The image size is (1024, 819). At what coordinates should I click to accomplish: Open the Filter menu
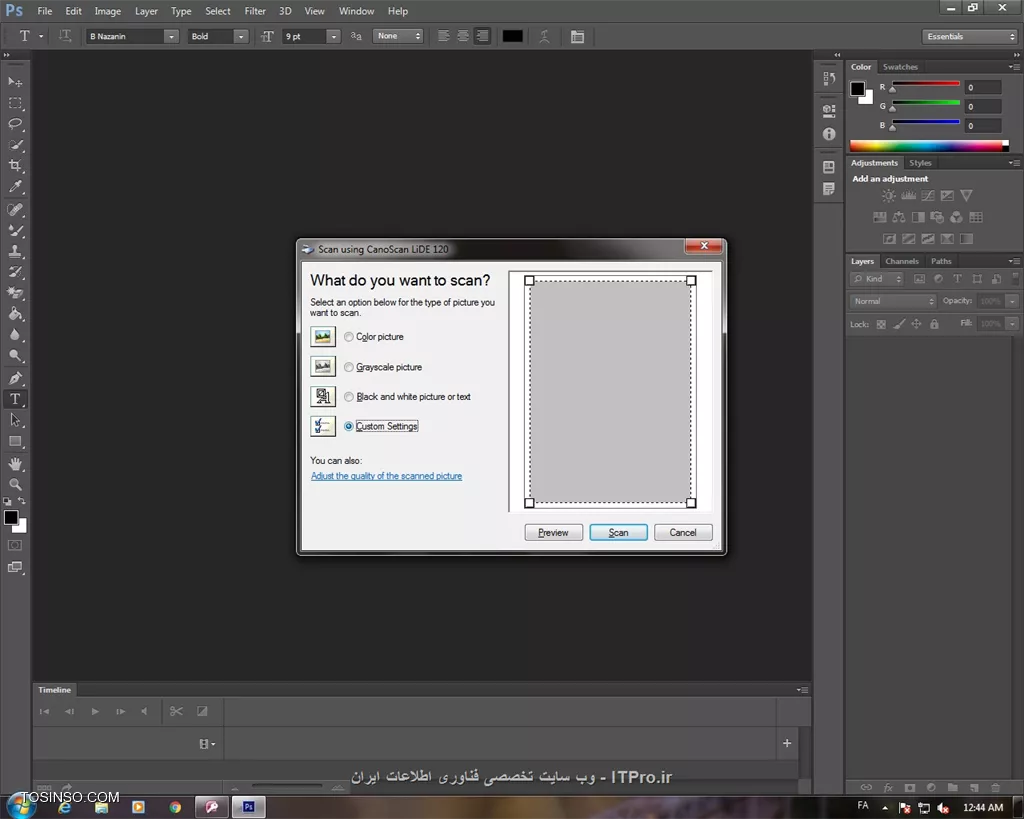(x=255, y=11)
